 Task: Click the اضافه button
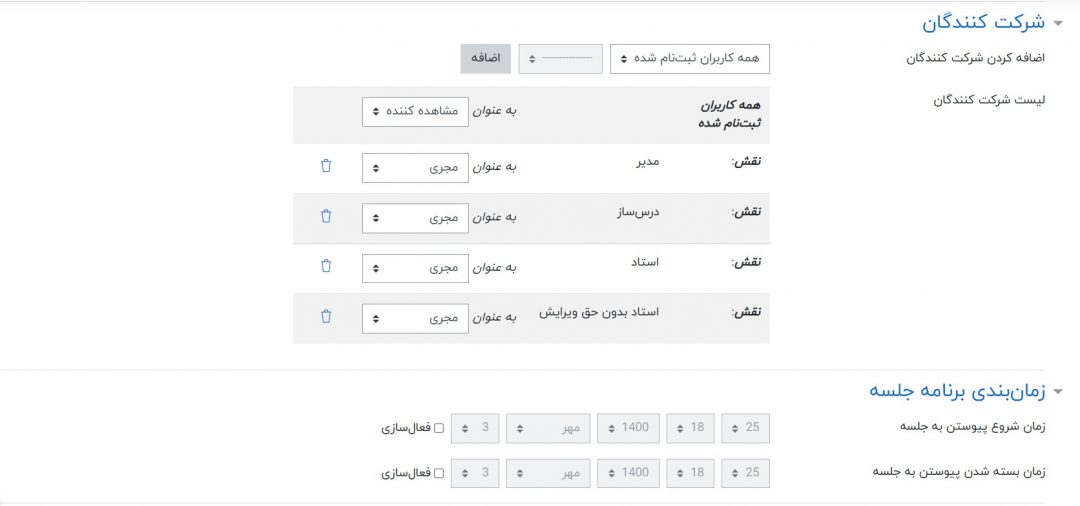(485, 59)
